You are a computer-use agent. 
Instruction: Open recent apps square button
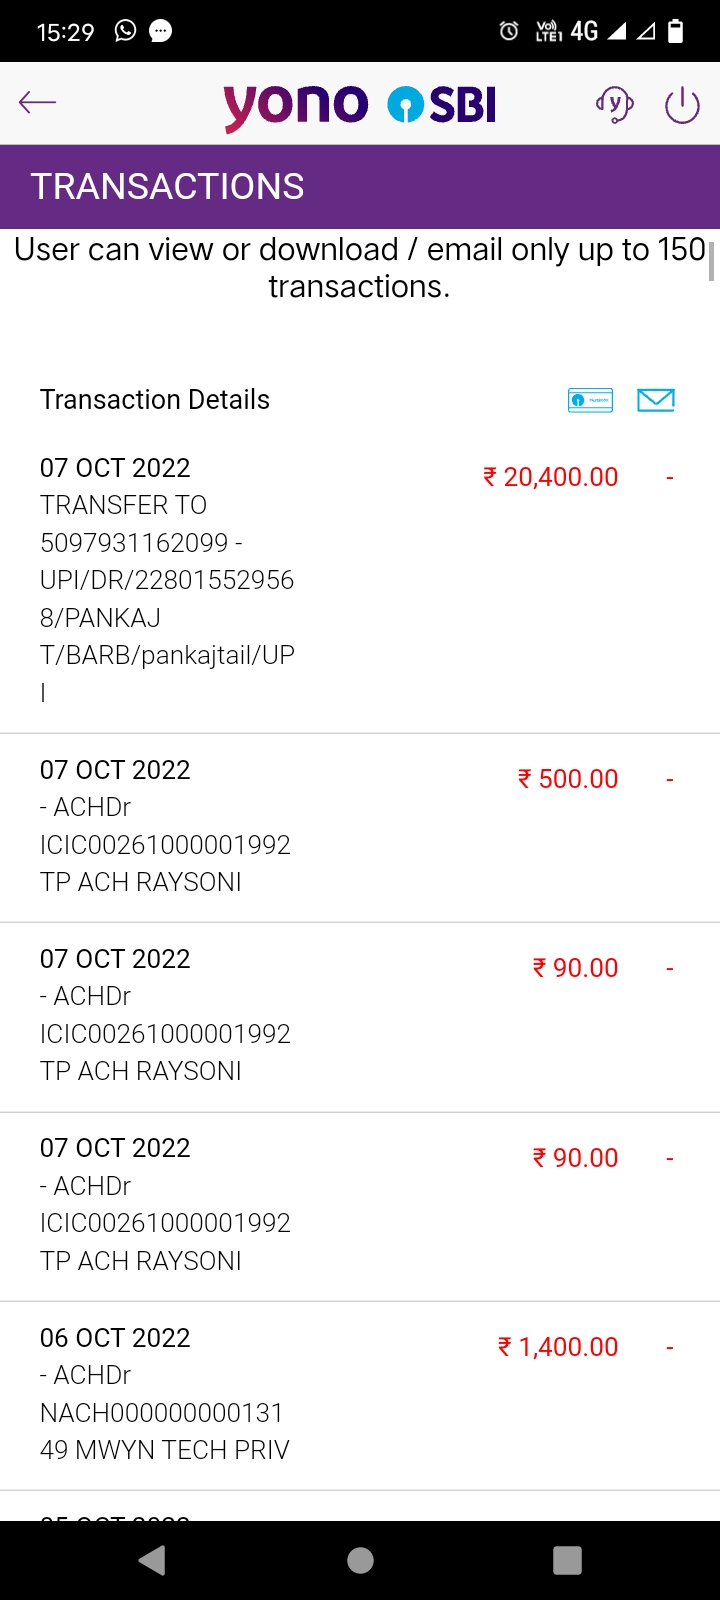pyautogui.click(x=567, y=1560)
